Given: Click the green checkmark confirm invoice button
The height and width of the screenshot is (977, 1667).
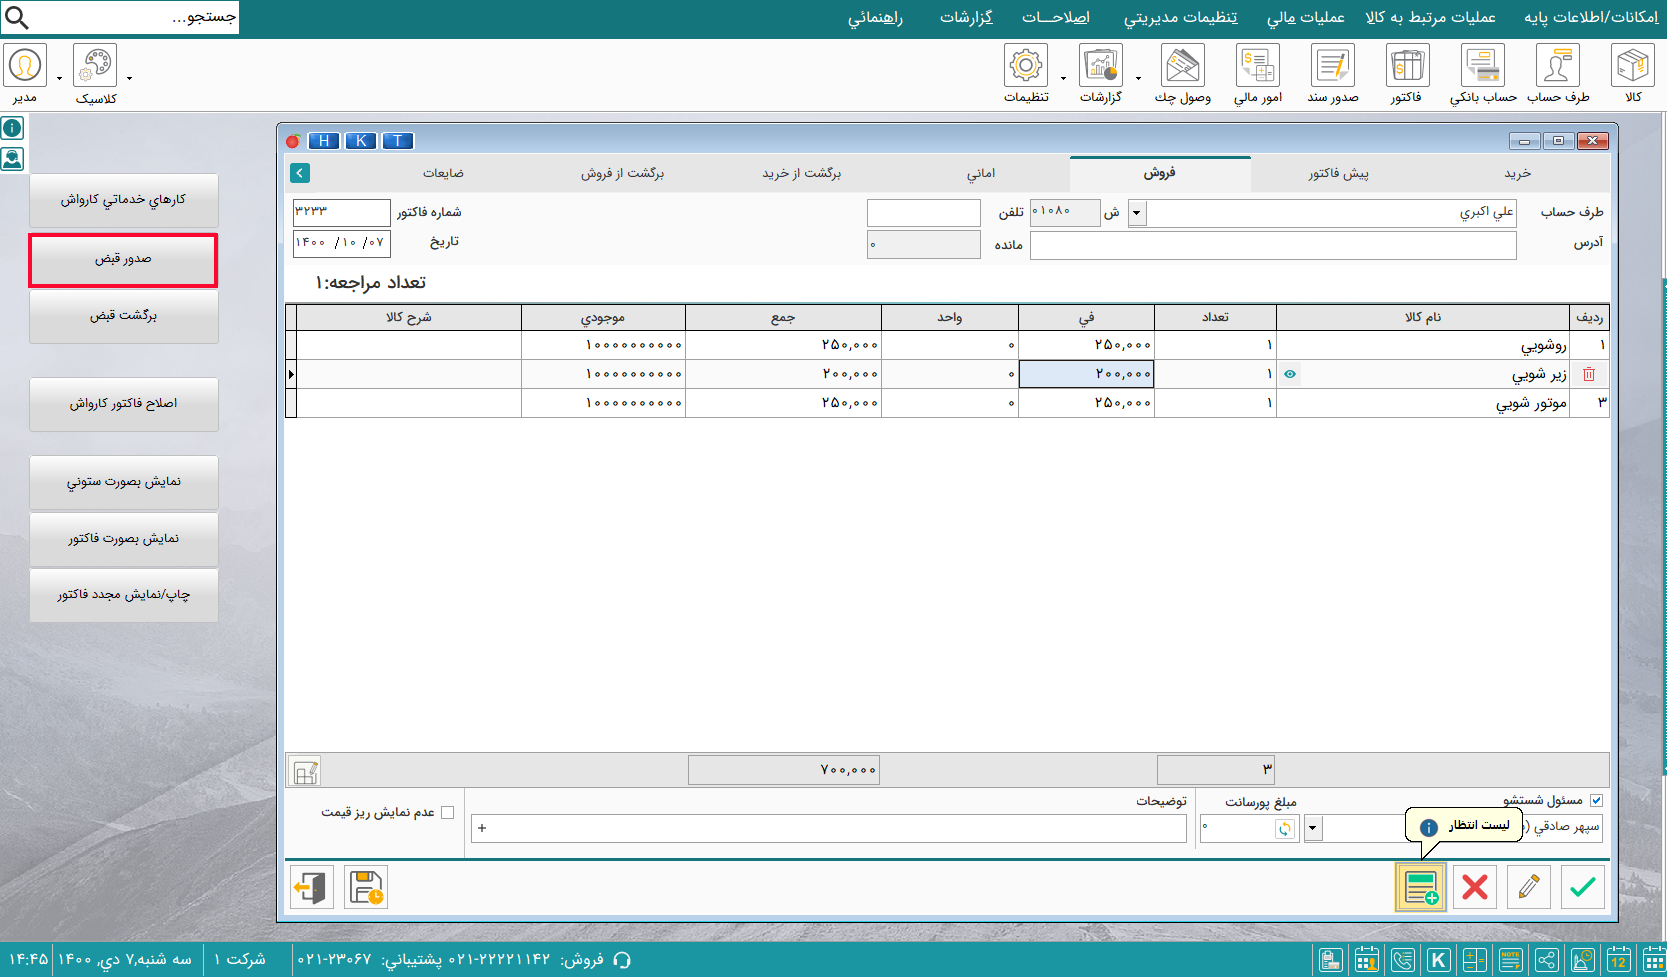Looking at the screenshot, I should pyautogui.click(x=1582, y=887).
